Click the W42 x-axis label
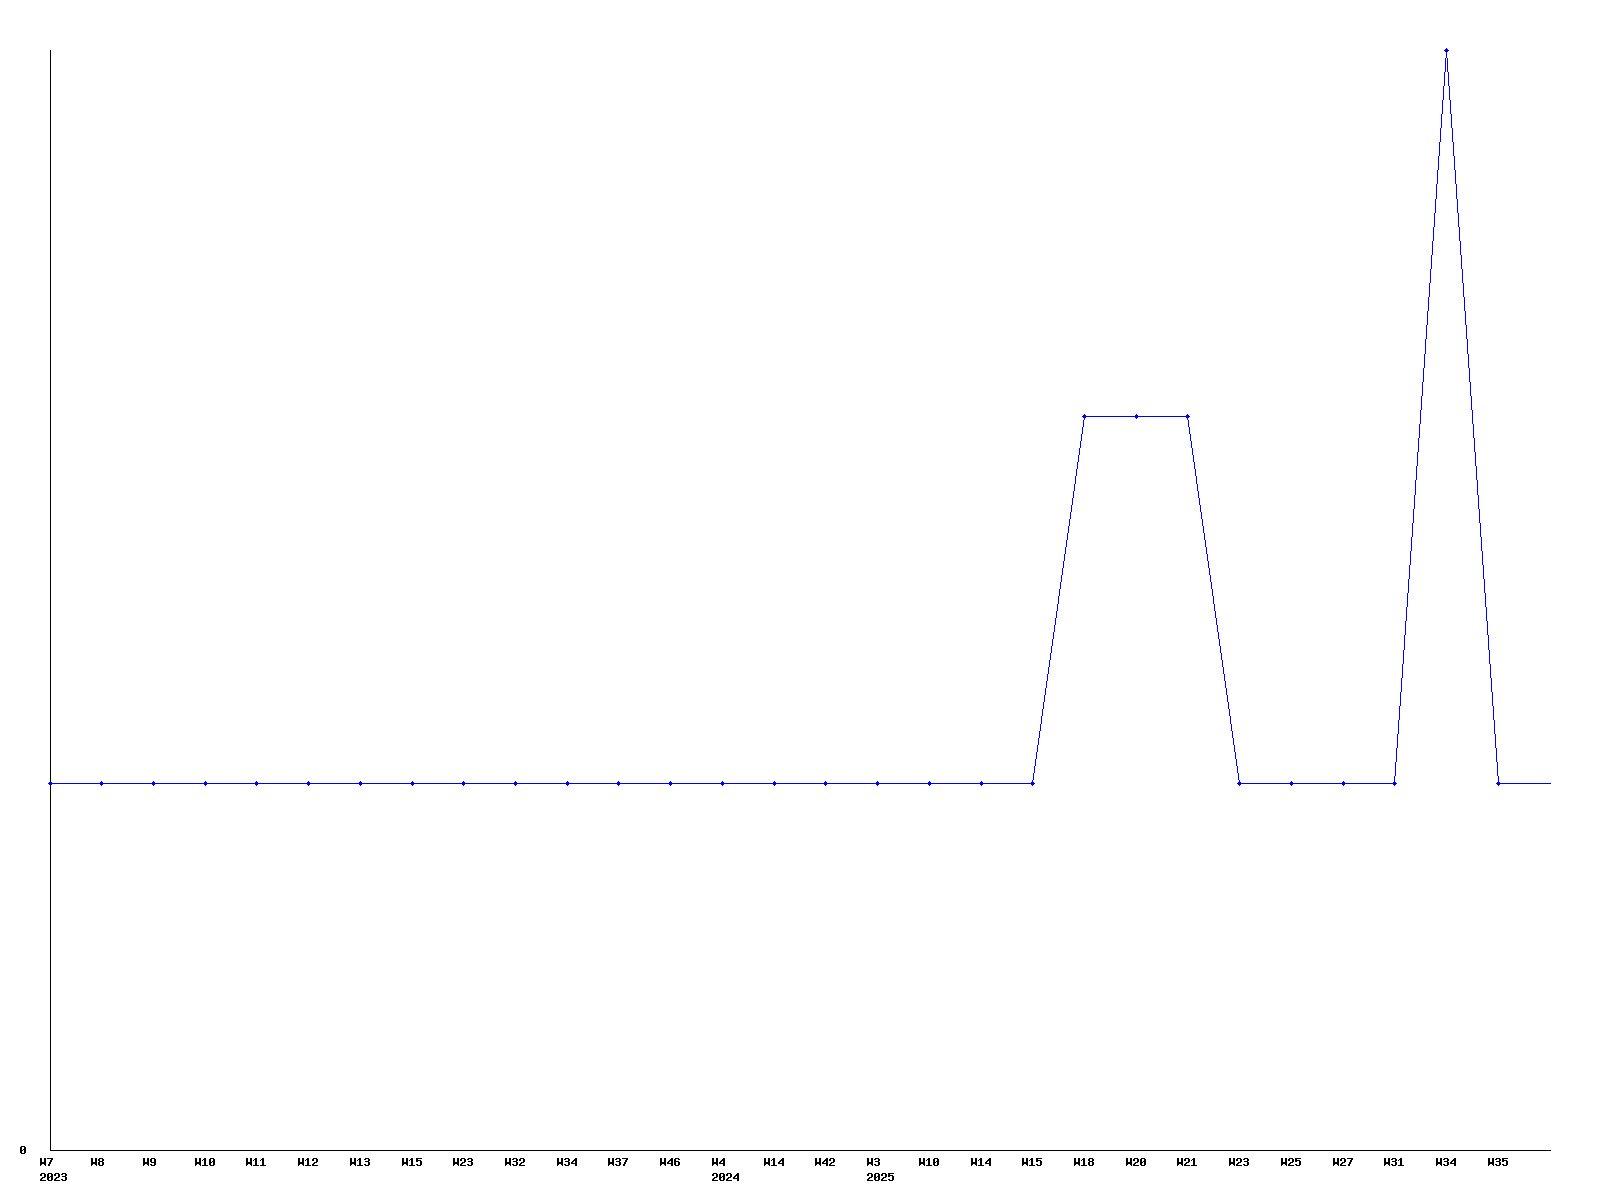 [x=825, y=1162]
